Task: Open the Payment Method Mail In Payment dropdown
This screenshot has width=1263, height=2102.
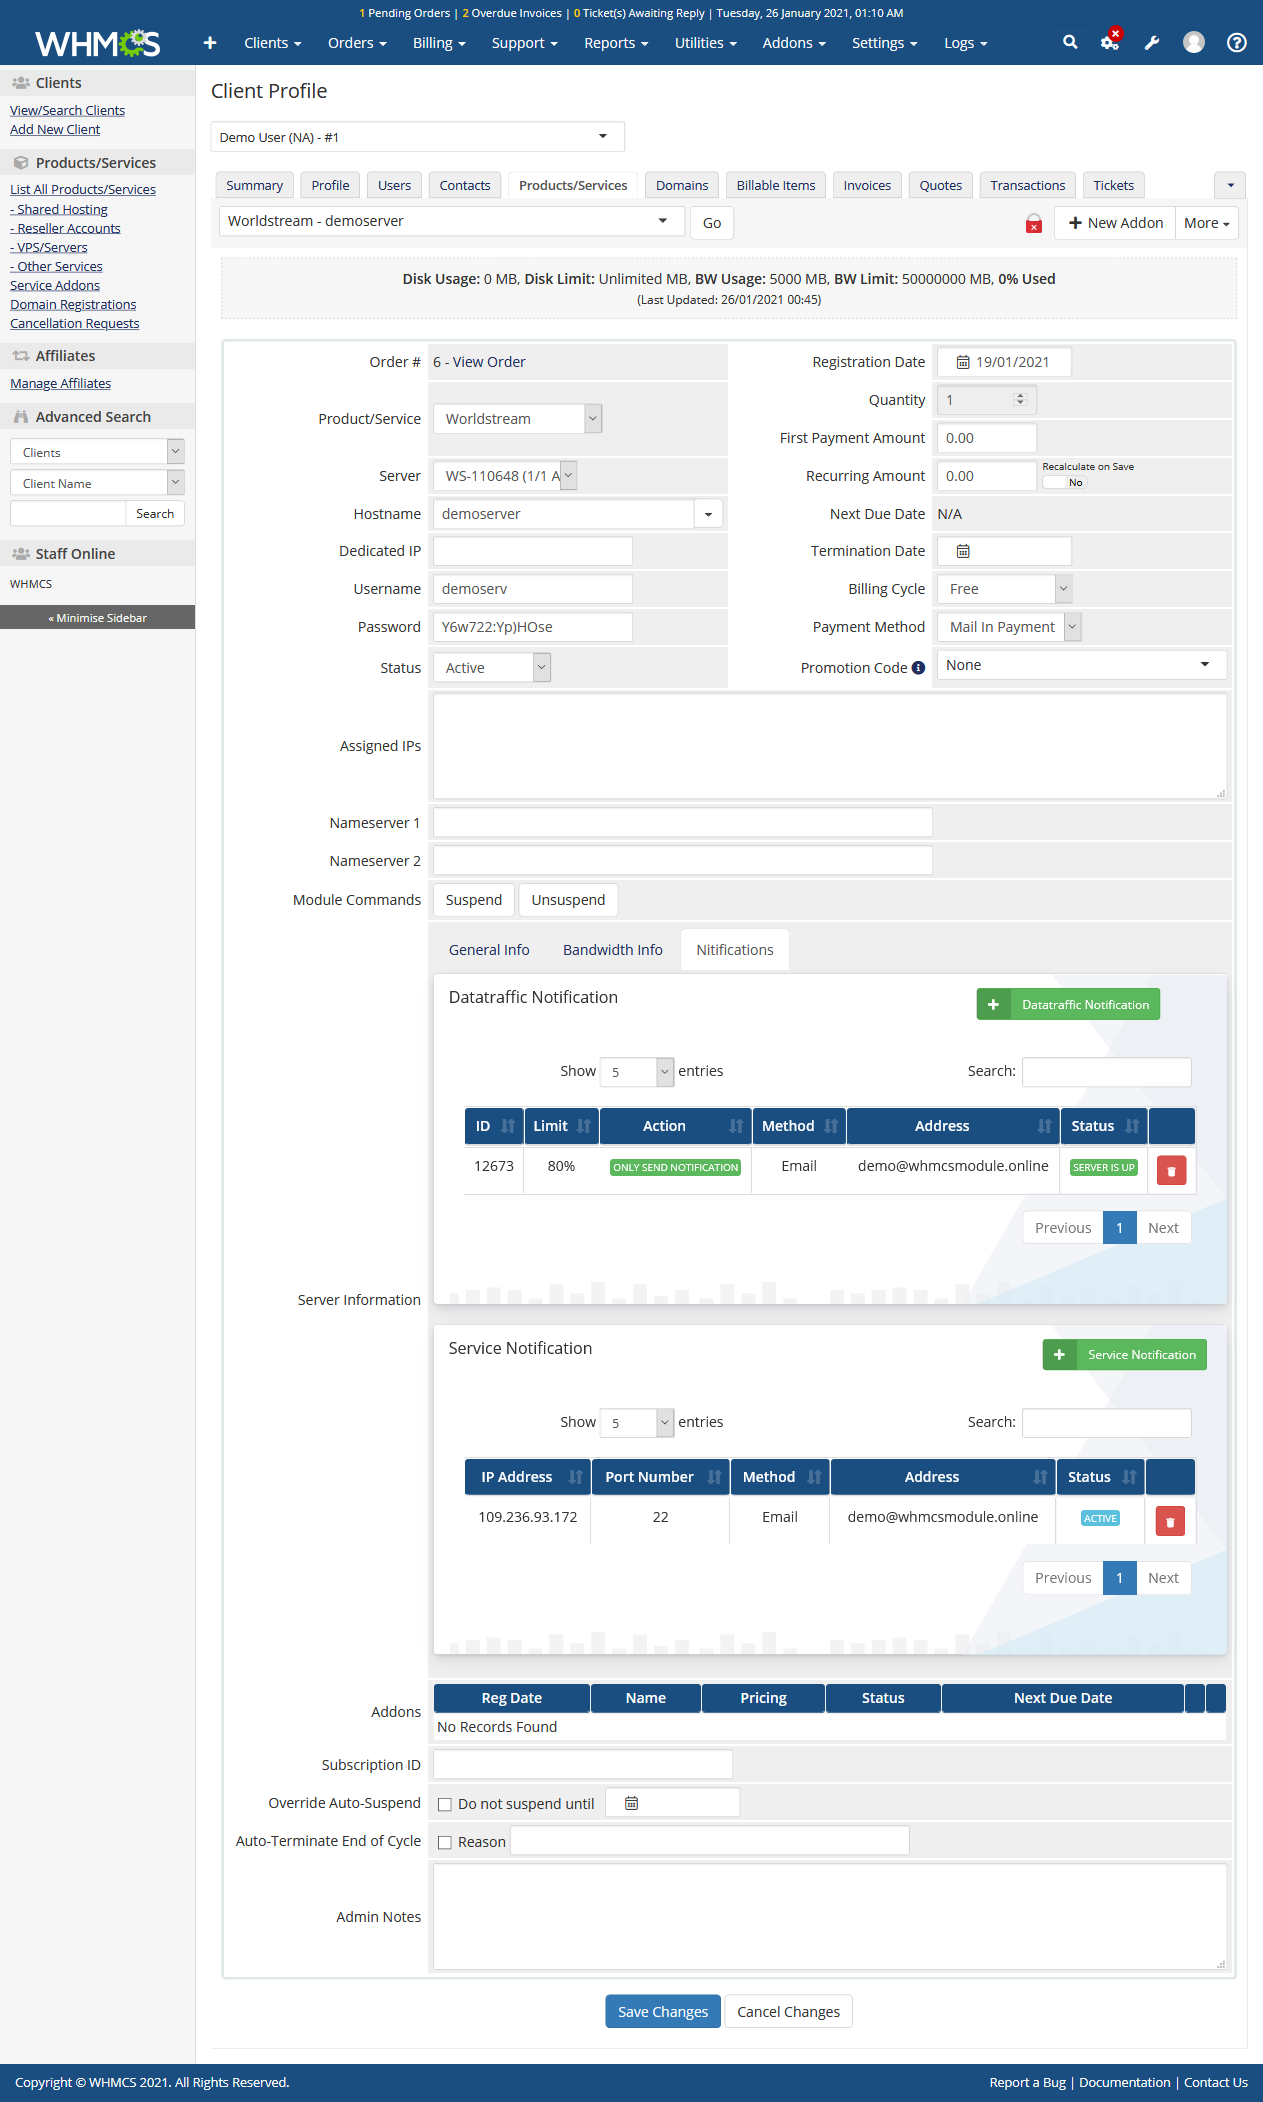Action: (1009, 627)
